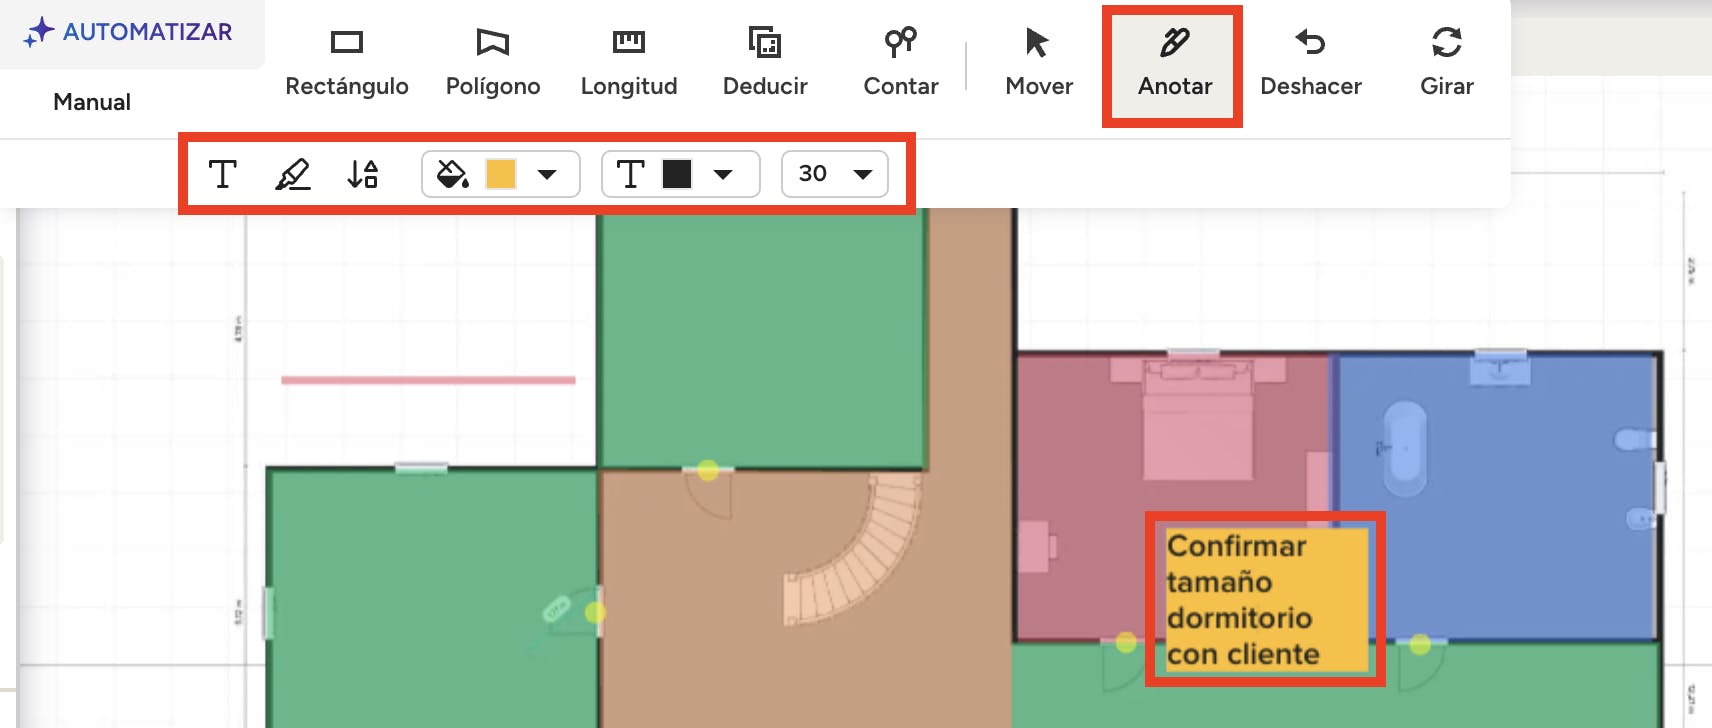Screen dimensions: 1712x728
Task: Click the text annotation T icon
Action: coord(222,174)
